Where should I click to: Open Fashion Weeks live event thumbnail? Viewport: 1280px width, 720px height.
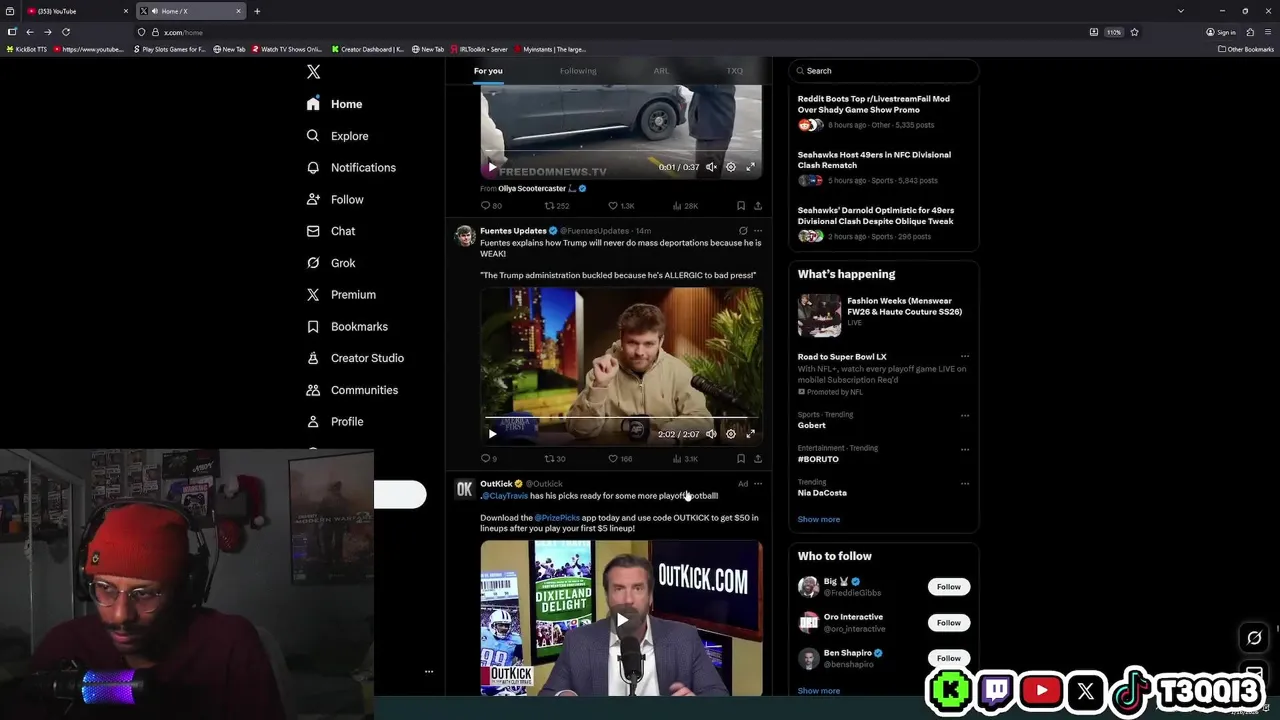click(x=819, y=316)
